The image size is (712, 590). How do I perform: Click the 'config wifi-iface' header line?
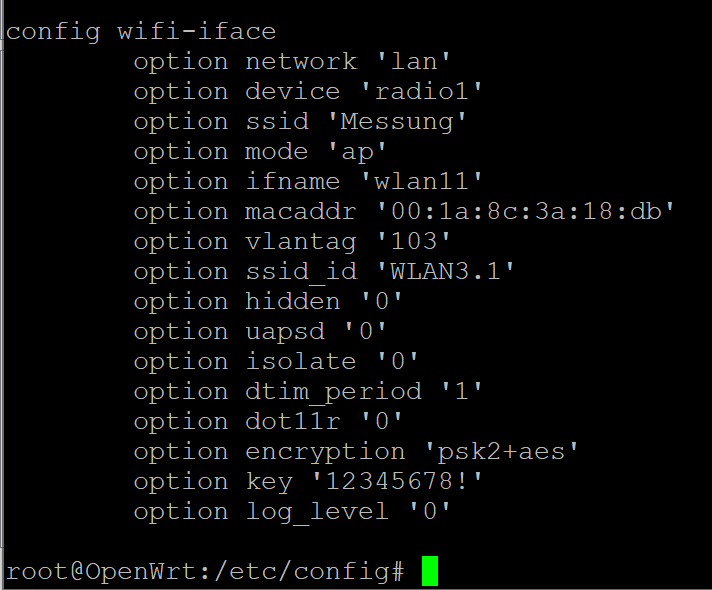coord(141,32)
